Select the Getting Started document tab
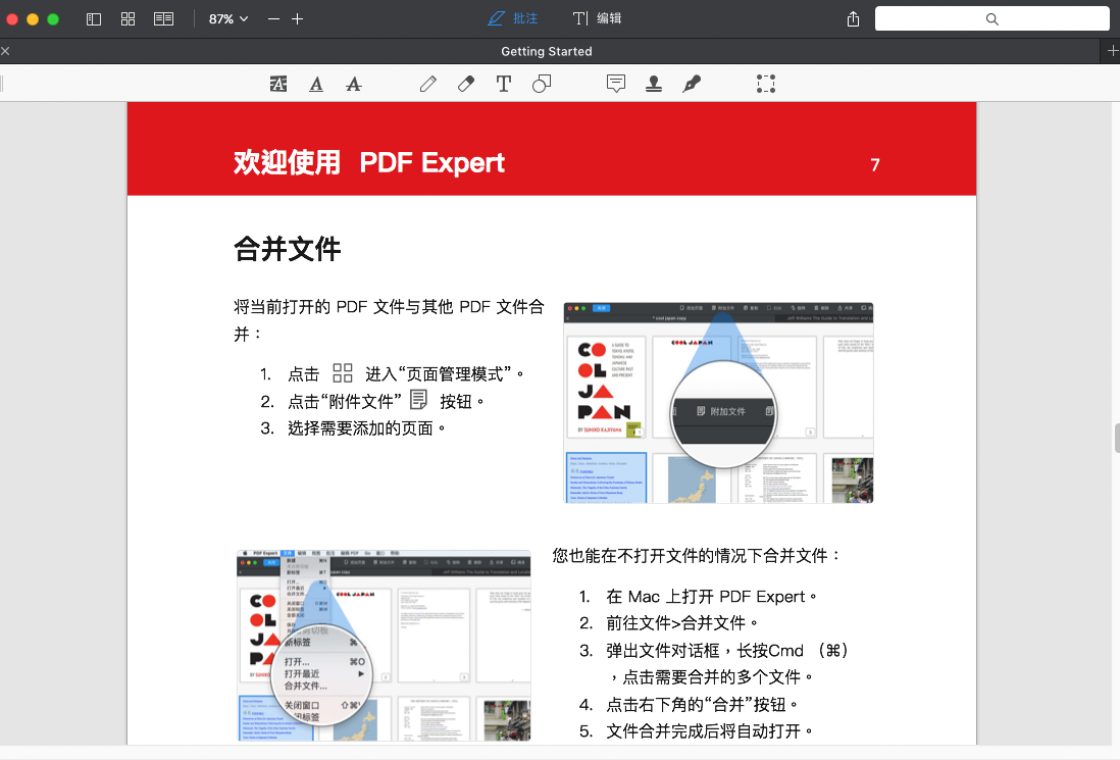Screen dimensions: 1120x760 point(546,51)
